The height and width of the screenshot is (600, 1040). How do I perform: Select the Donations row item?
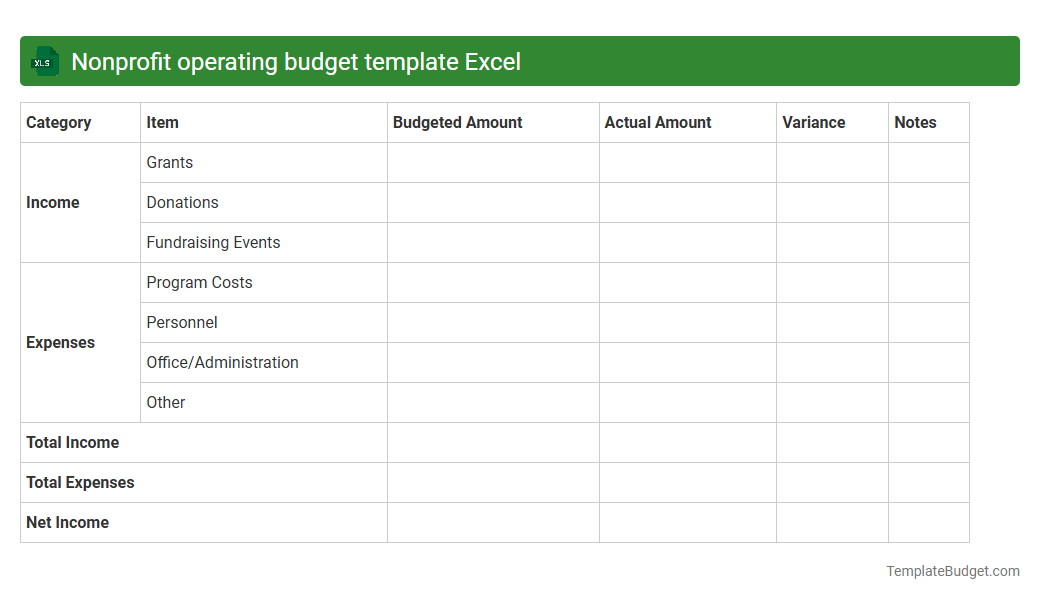[182, 202]
